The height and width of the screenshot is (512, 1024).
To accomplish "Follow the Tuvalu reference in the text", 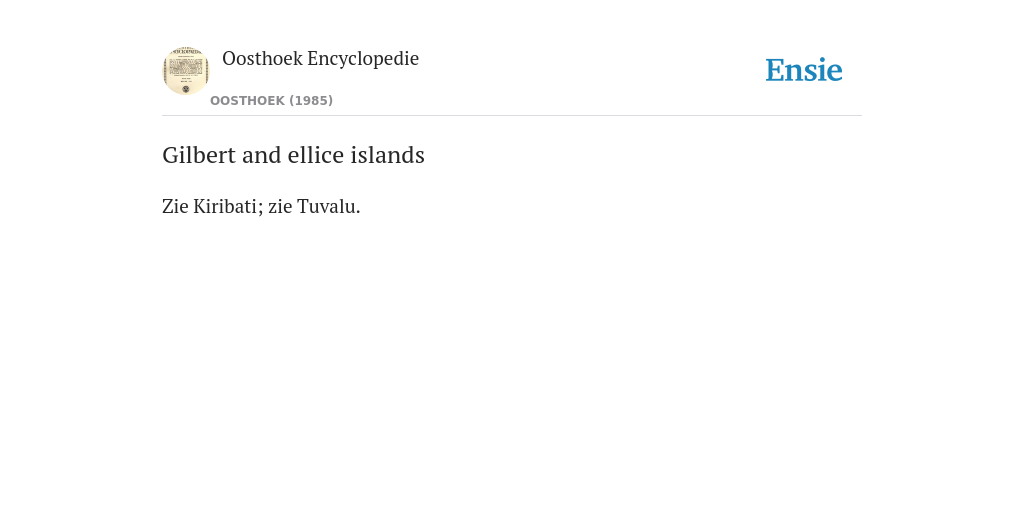I will point(326,206).
